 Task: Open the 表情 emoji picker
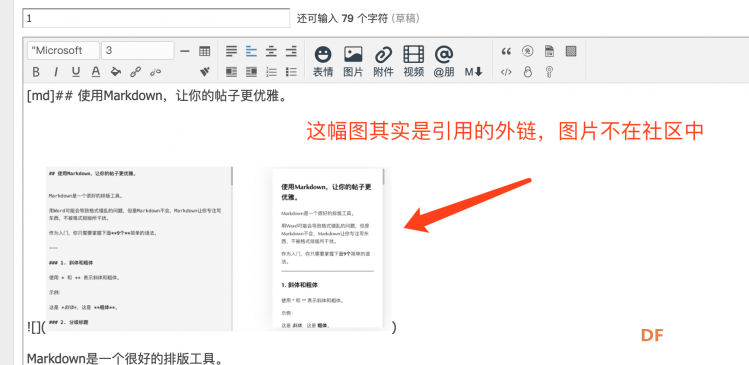323,61
